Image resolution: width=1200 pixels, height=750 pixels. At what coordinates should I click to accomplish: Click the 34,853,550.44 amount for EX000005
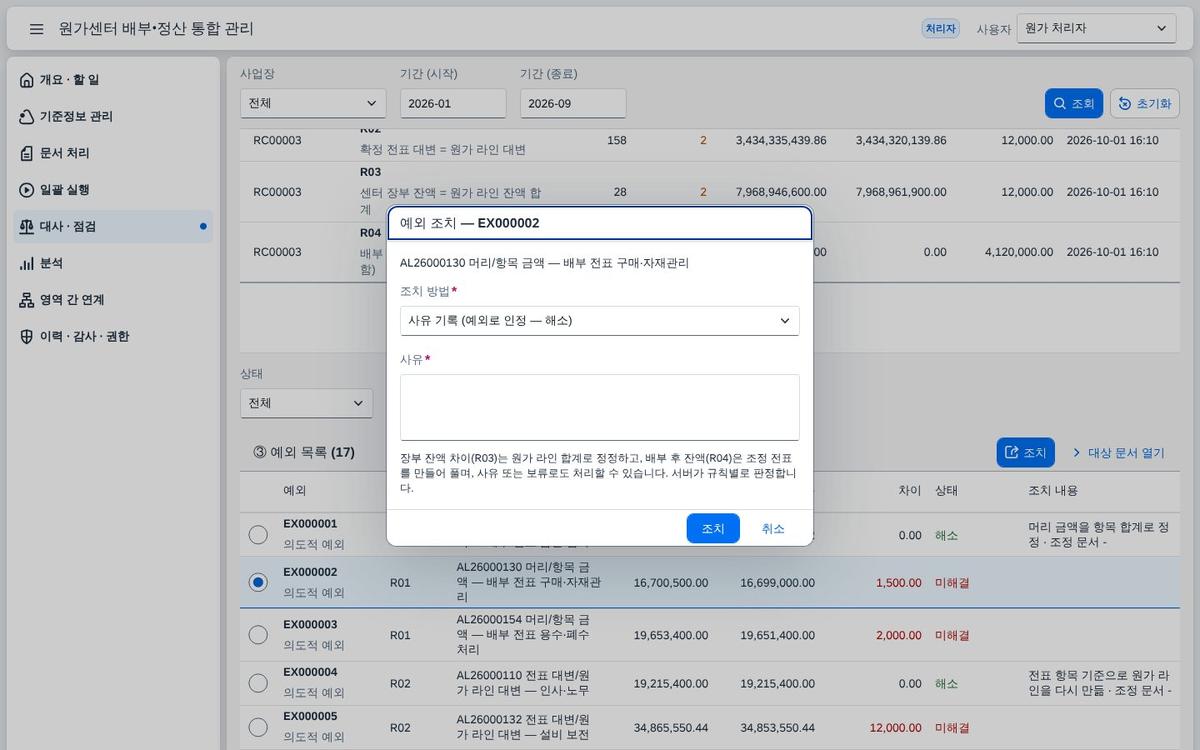(x=777, y=728)
